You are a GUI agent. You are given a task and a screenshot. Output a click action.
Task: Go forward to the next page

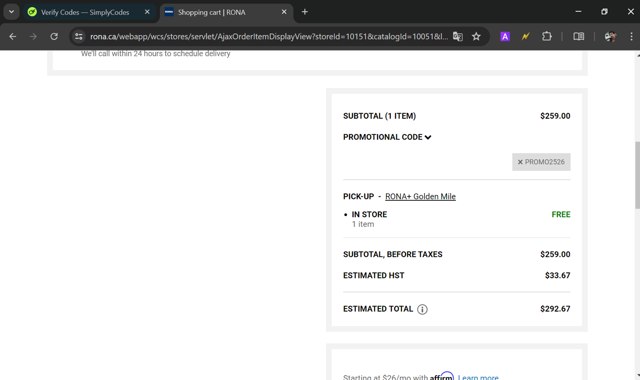pos(33,36)
